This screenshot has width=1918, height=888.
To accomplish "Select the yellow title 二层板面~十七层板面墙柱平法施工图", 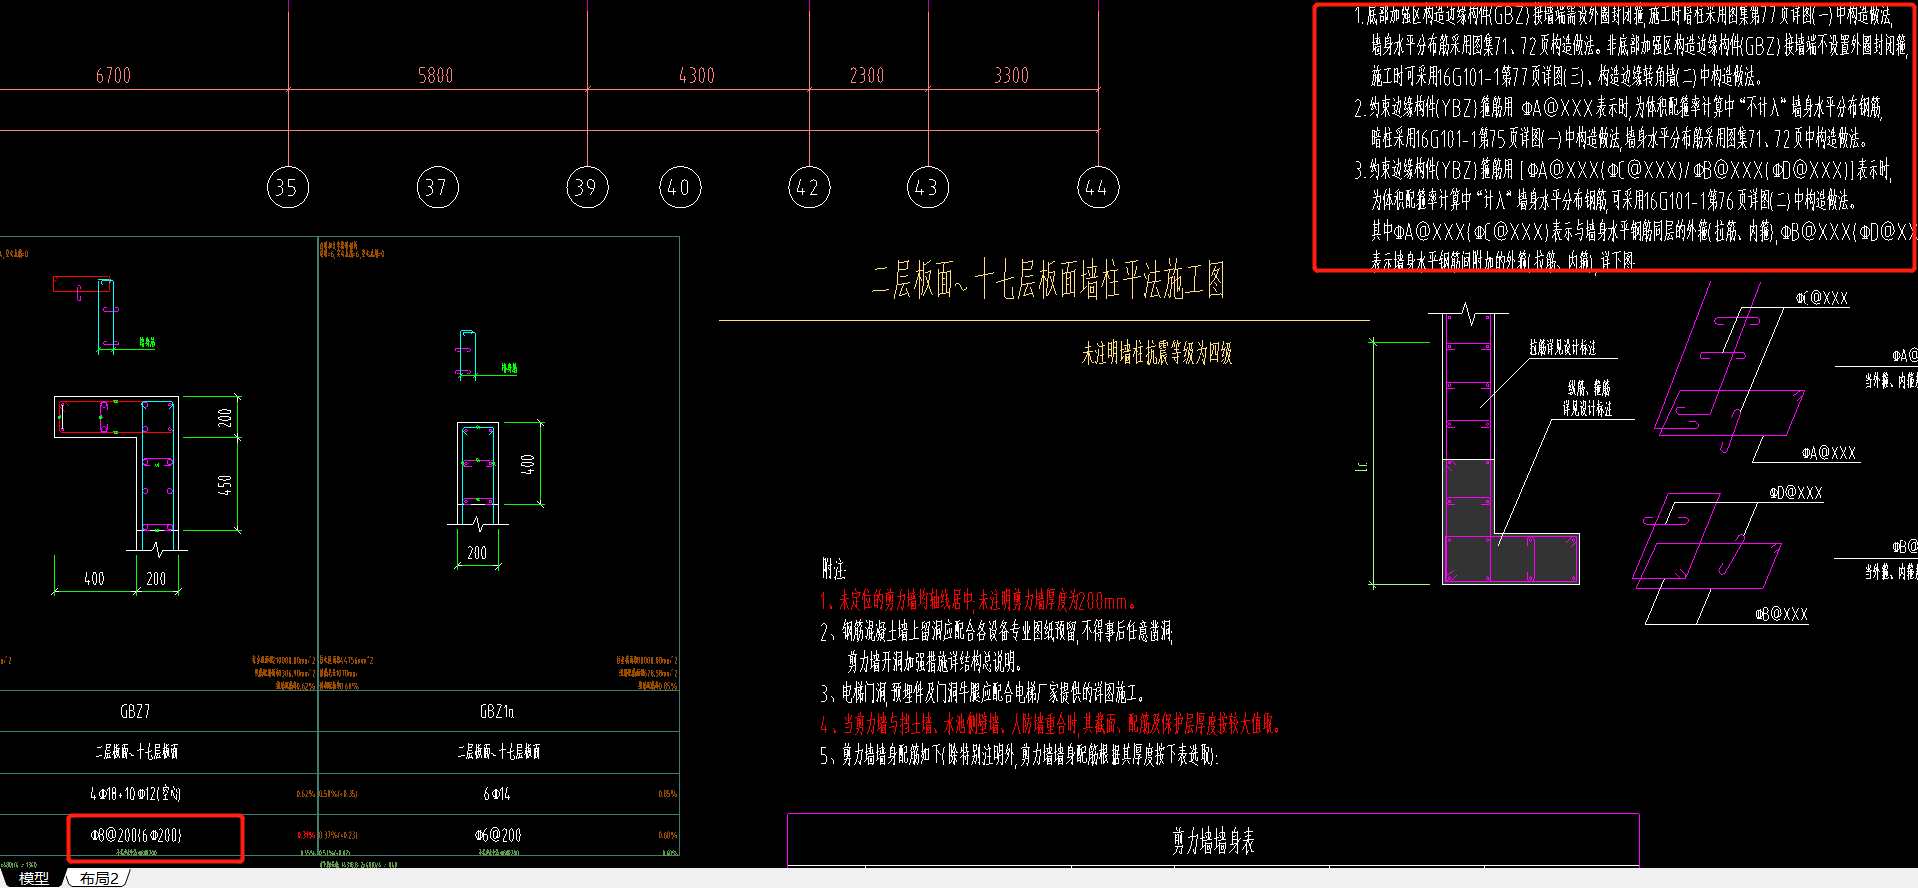I will click(x=1048, y=279).
